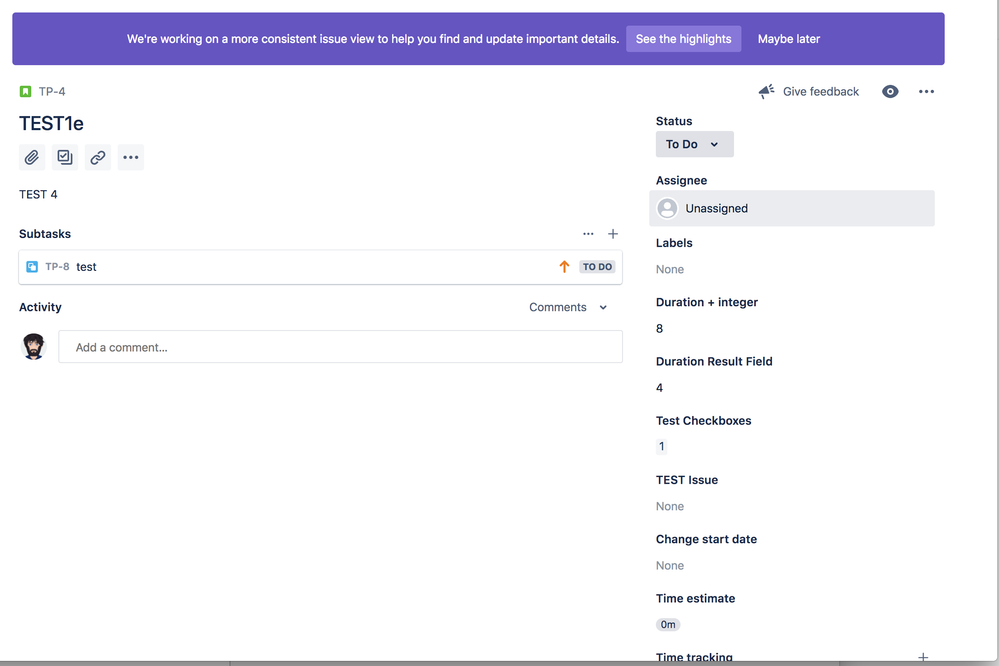Click the Add a comment field

coord(340,347)
